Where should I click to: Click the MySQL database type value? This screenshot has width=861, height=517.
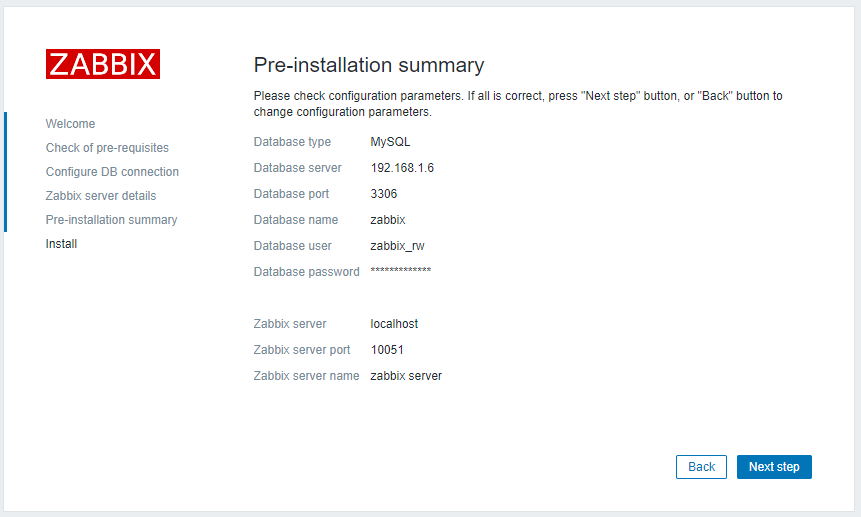pos(390,142)
